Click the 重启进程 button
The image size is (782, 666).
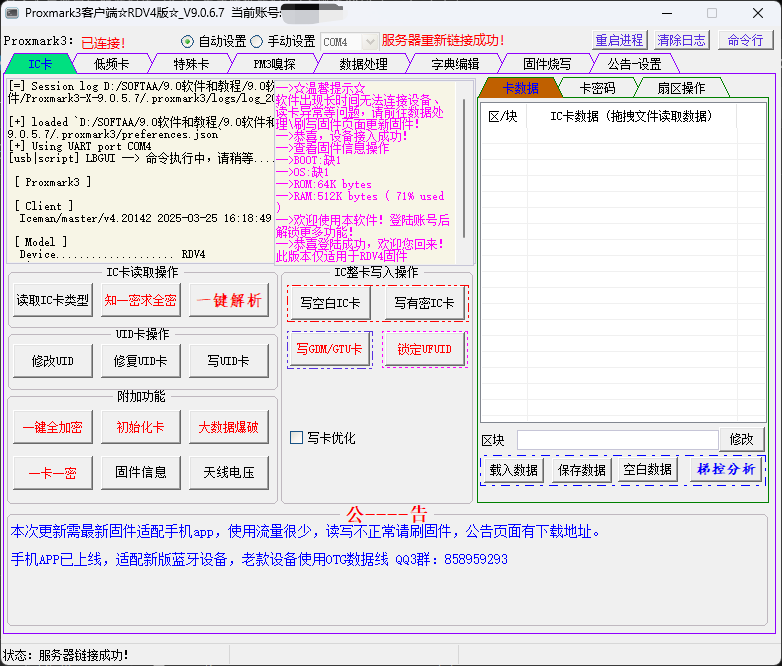619,40
